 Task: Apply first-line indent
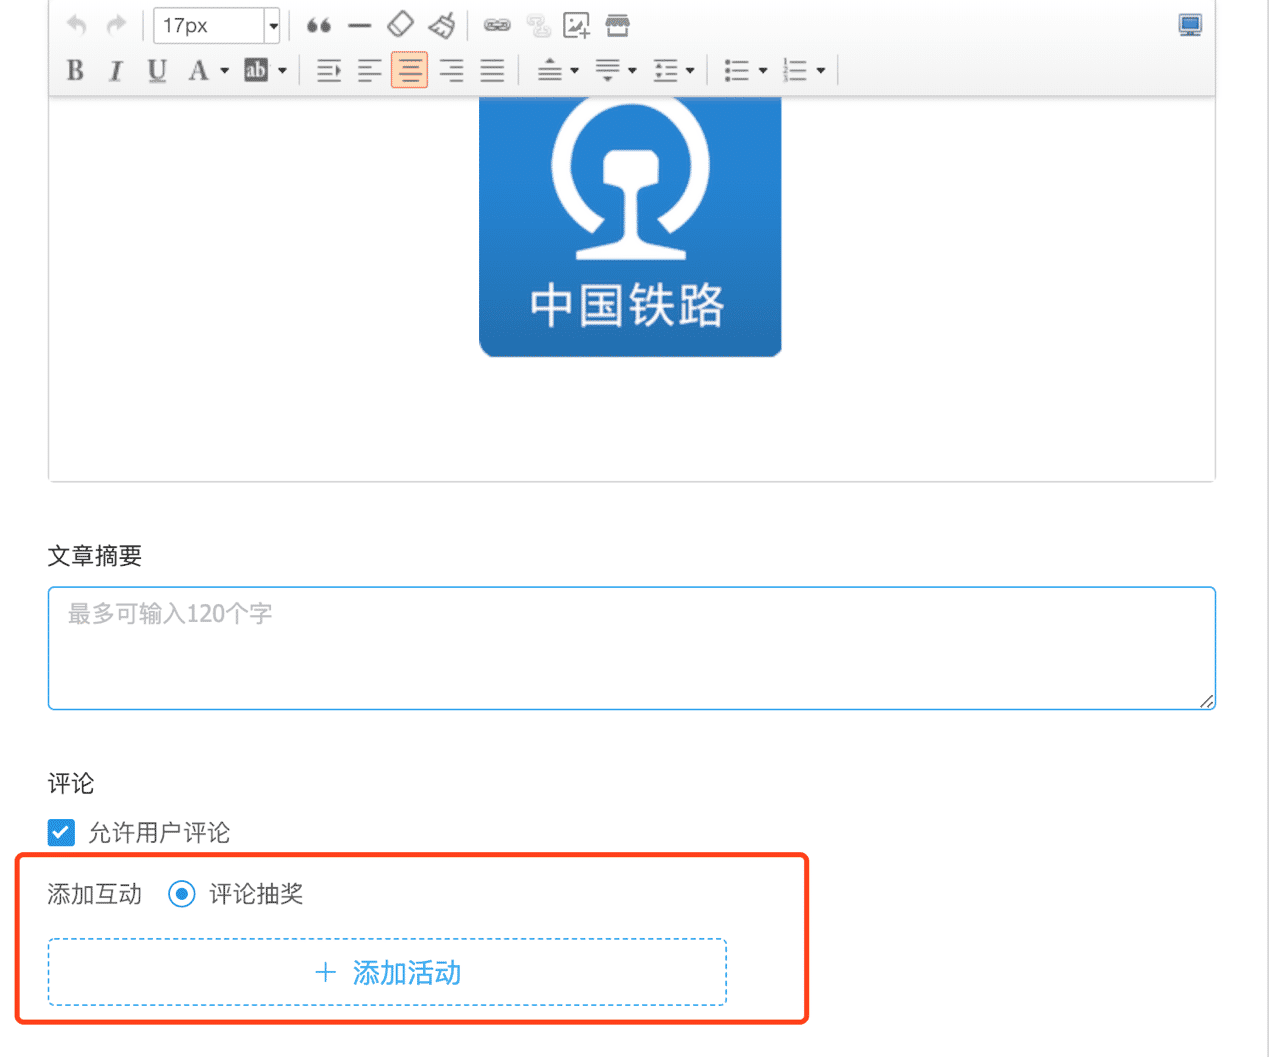(x=328, y=70)
